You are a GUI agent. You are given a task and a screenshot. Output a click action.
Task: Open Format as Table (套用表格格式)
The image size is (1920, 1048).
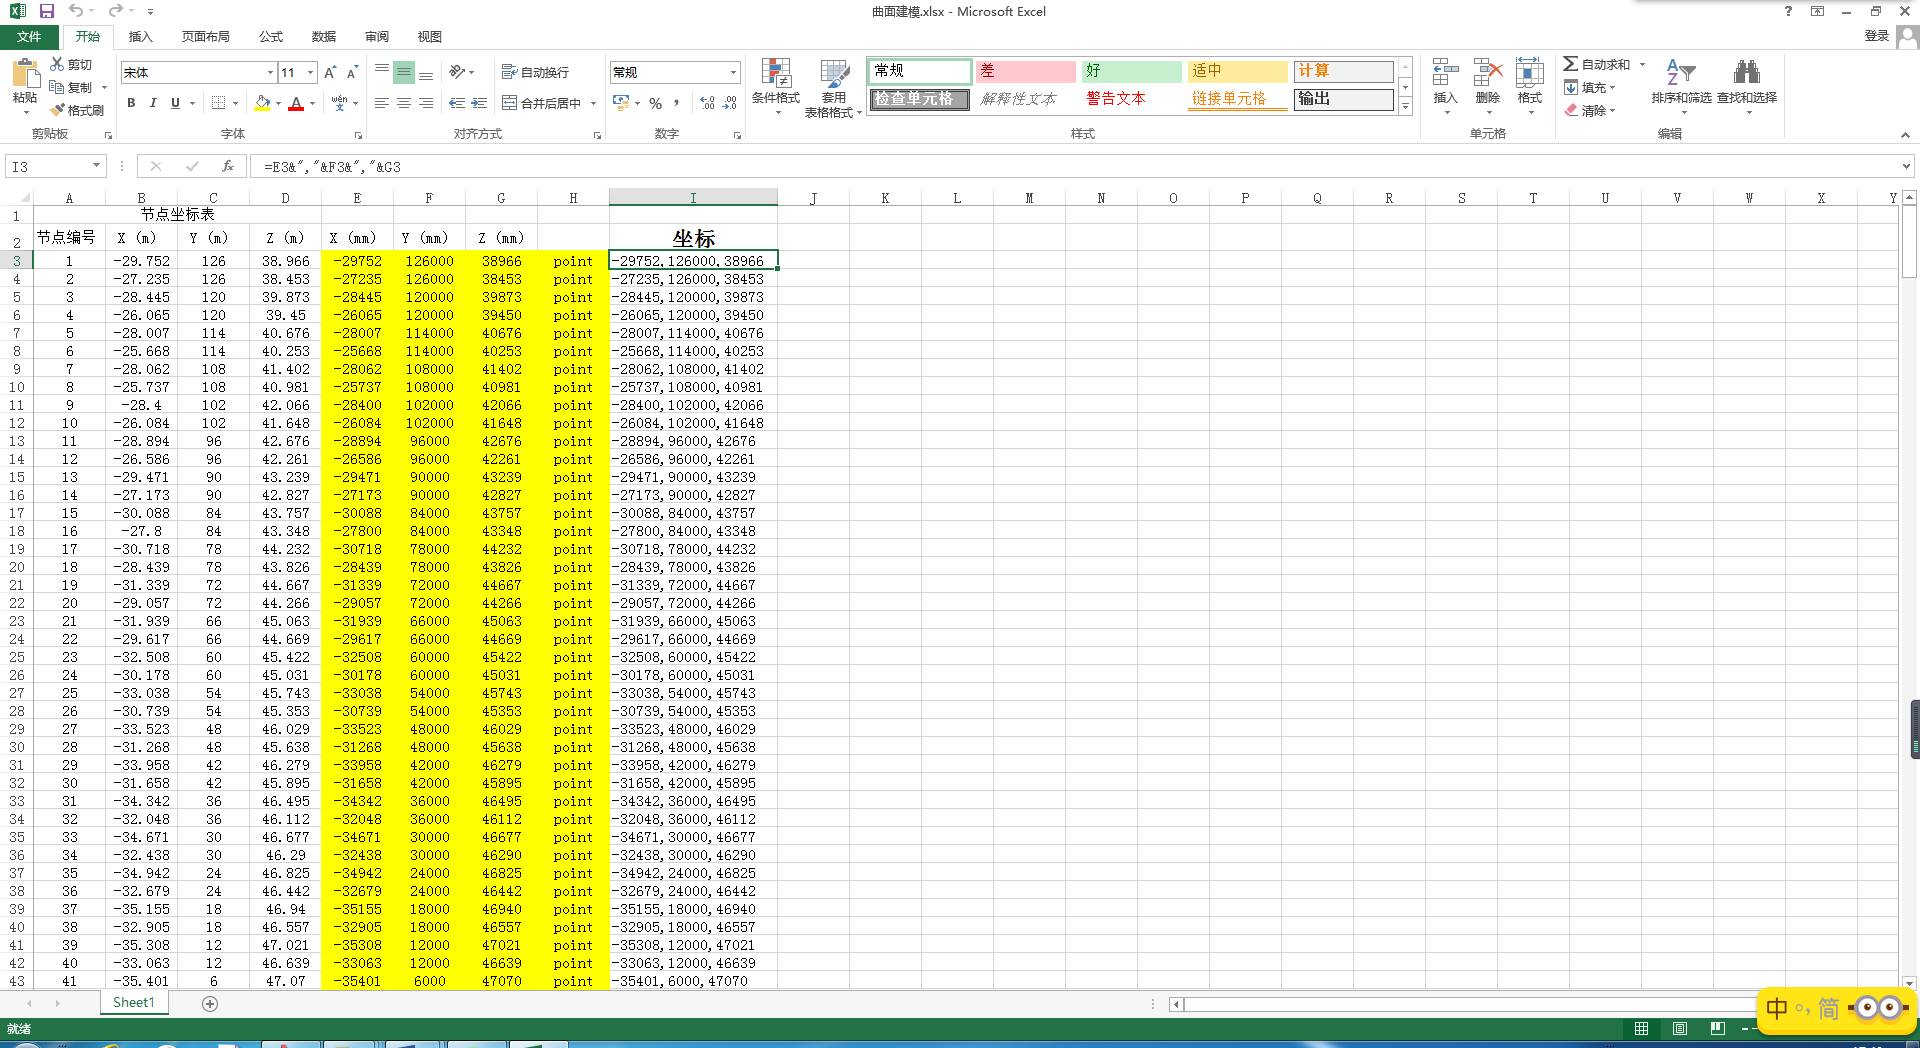[x=833, y=88]
